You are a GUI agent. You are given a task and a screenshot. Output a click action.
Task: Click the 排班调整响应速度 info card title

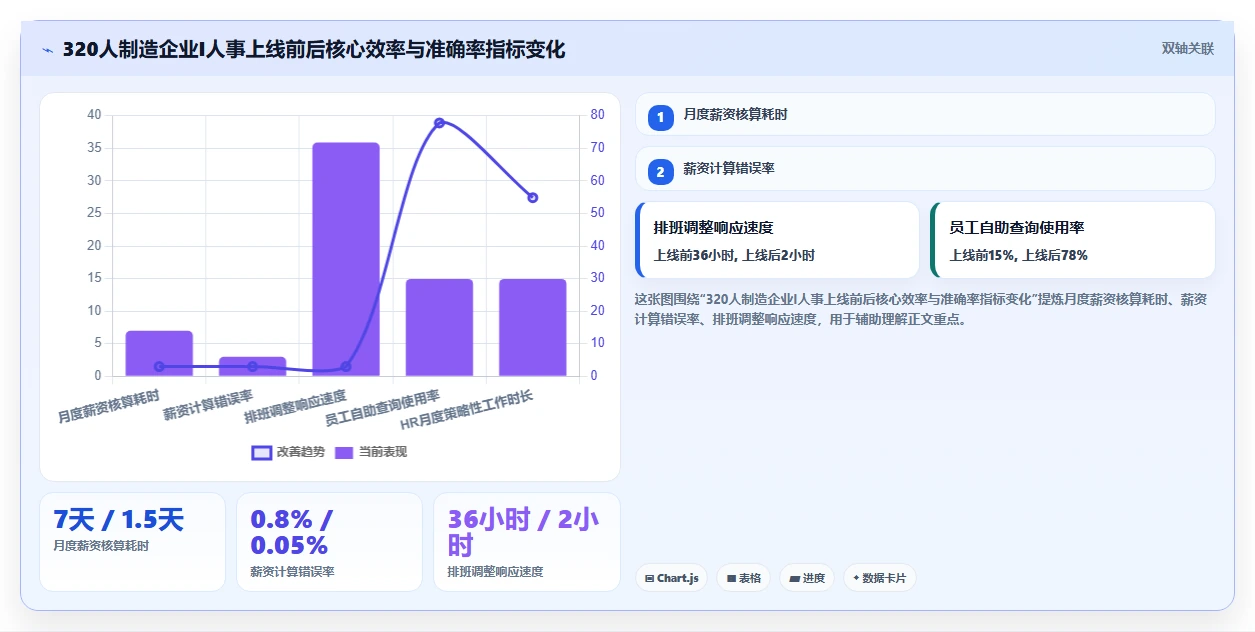713,228
